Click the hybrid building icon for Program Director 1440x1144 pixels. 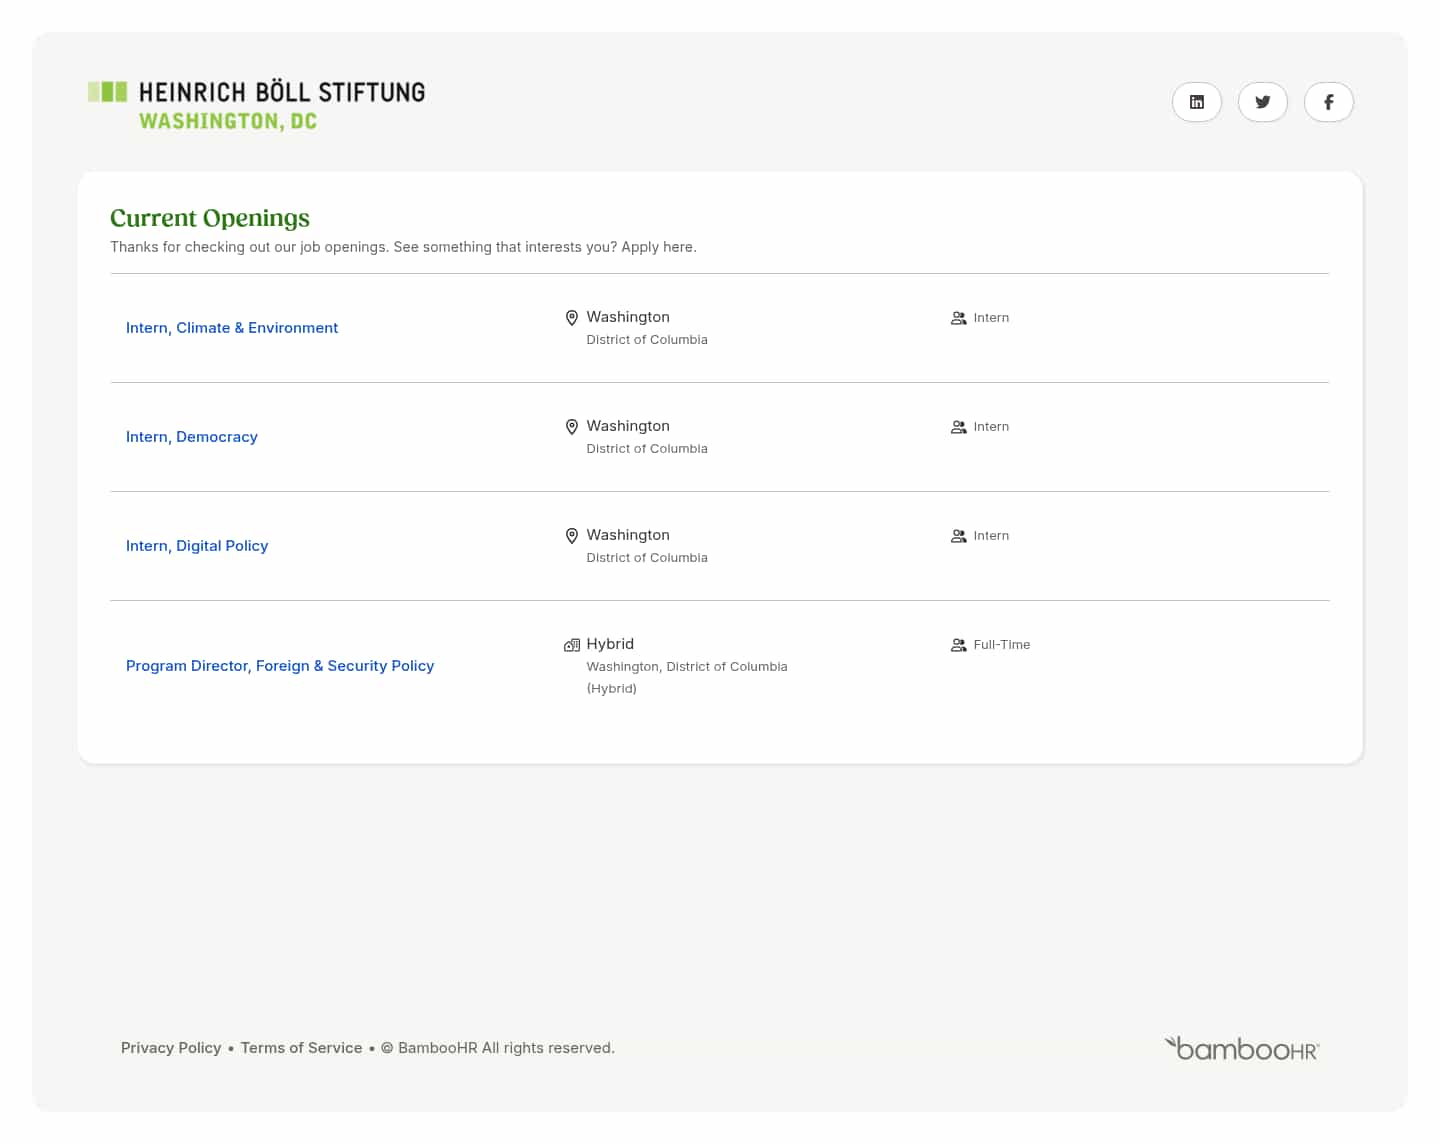[572, 645]
